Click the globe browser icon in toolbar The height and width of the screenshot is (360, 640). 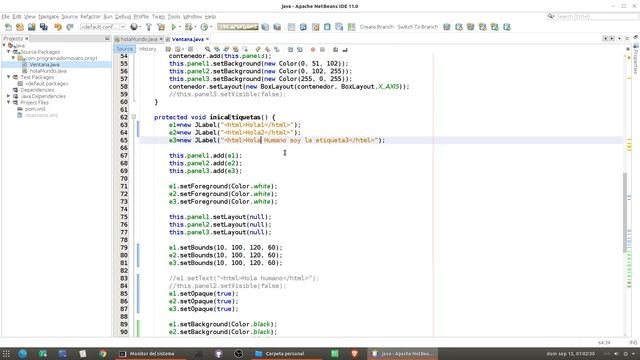(134, 27)
